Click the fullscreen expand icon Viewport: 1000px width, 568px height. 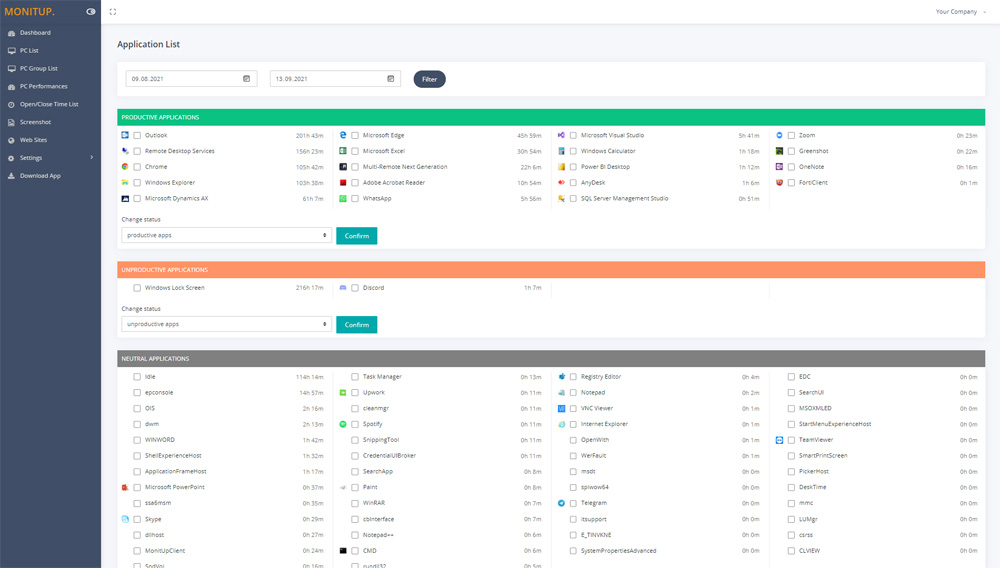tap(113, 11)
